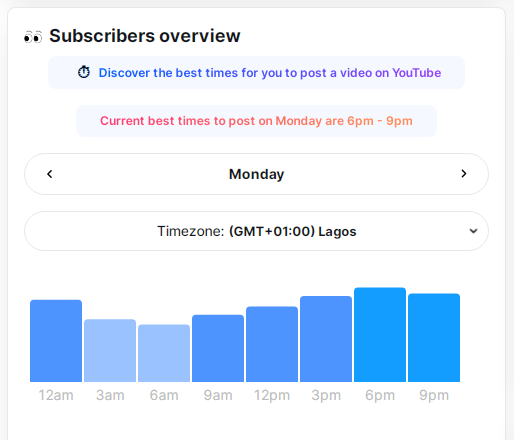Open the Timezone (GMT+01:00) Lagos dropdown
This screenshot has height=440, width=514.
(256, 231)
